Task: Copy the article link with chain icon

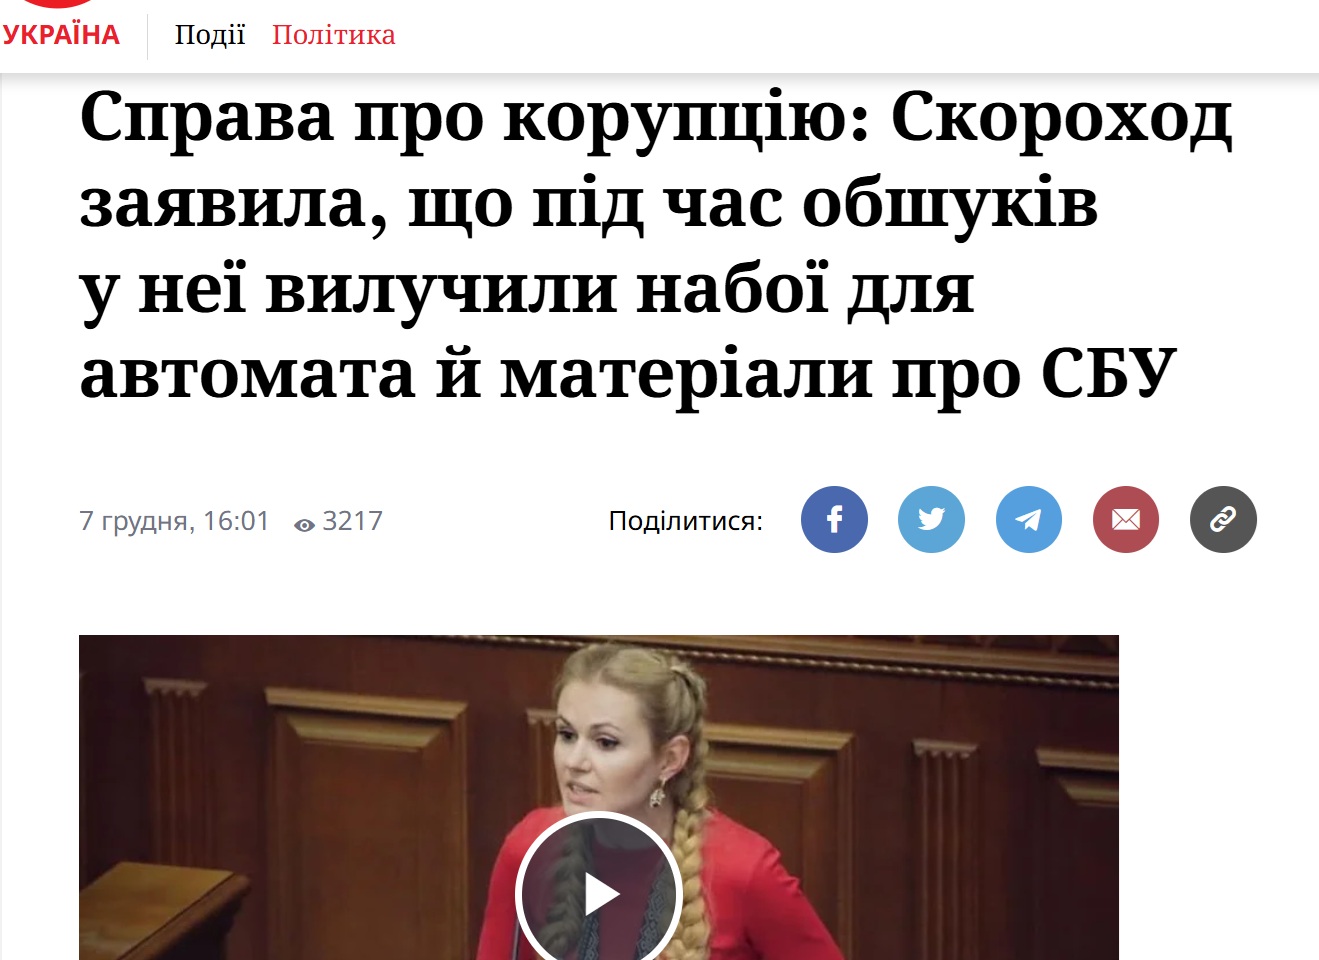Action: [x=1223, y=520]
